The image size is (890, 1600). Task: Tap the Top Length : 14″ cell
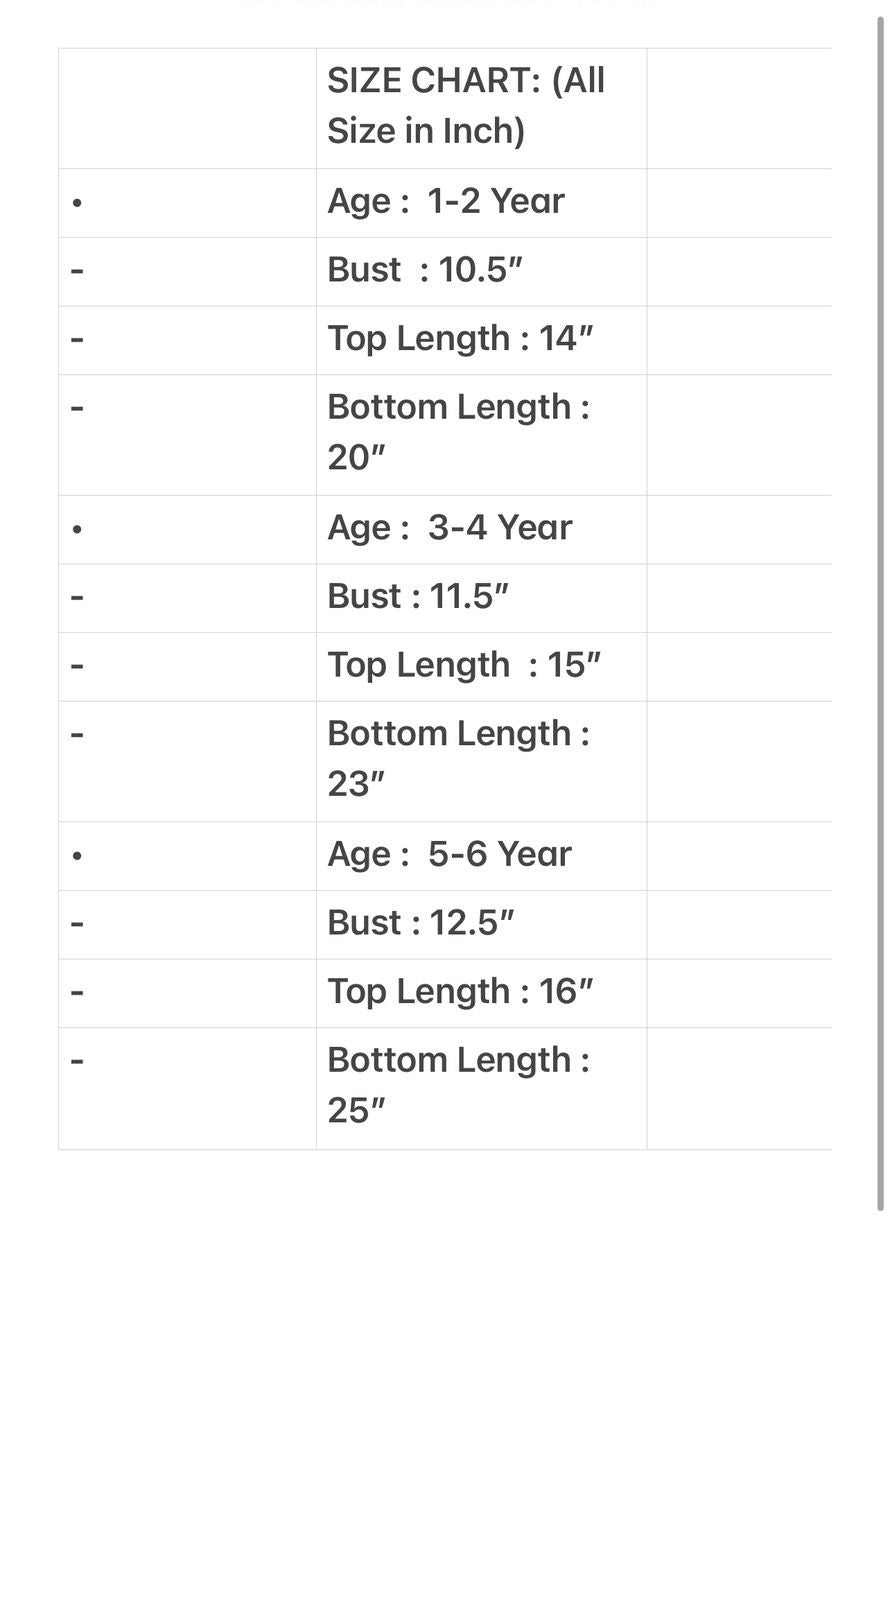click(x=460, y=339)
